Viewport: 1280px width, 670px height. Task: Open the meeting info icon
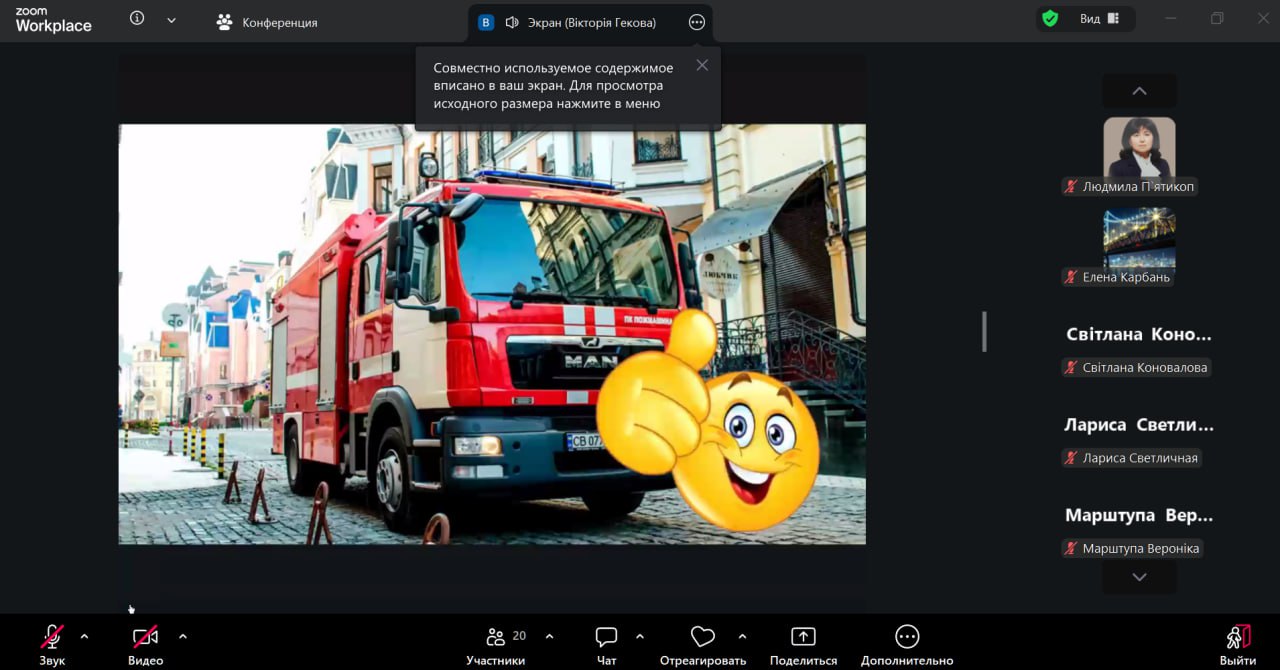[x=137, y=19]
